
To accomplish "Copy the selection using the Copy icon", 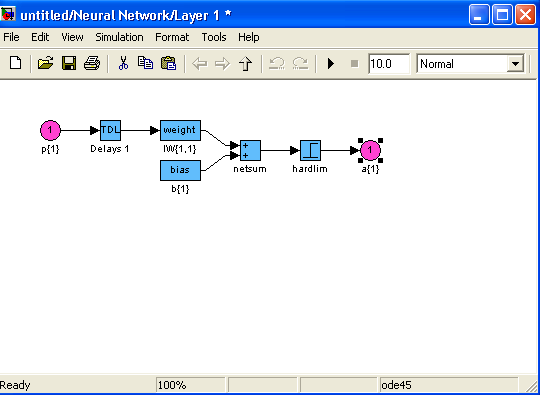I will tap(145, 63).
